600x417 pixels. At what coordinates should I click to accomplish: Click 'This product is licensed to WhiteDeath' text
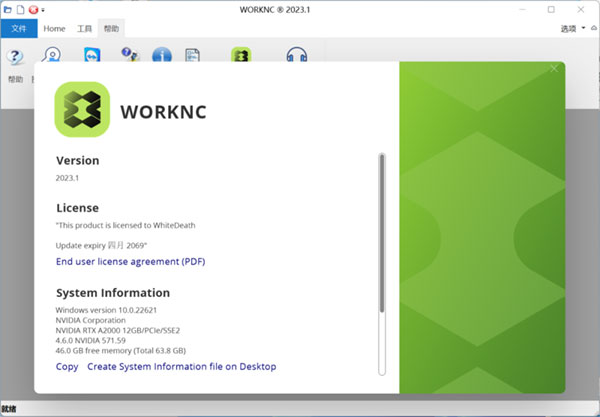[126, 225]
